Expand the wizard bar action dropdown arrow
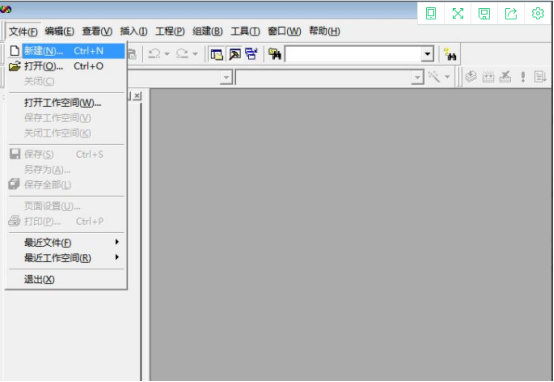The image size is (554, 382). (447, 77)
